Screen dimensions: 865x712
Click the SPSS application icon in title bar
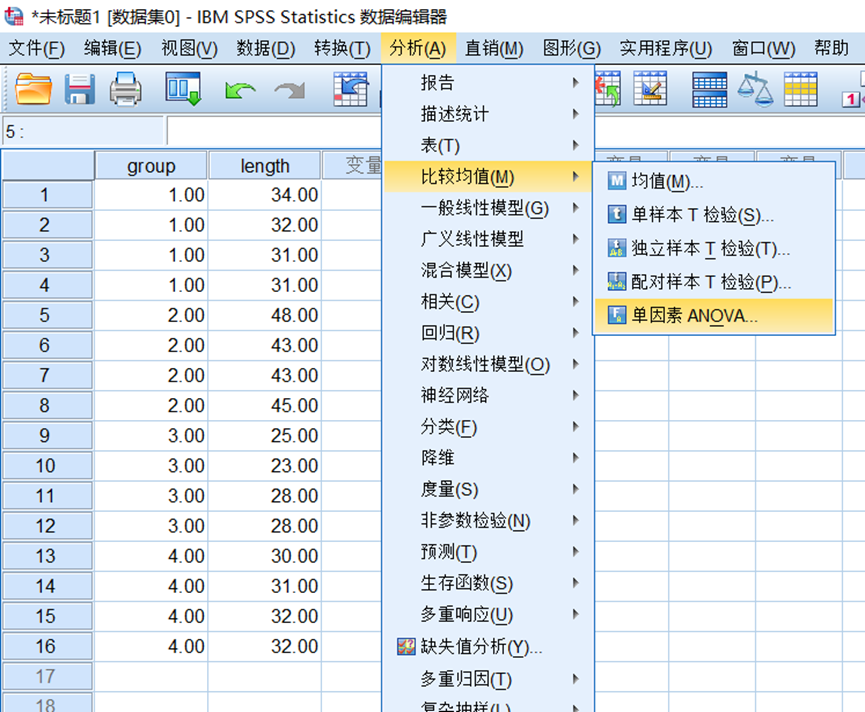point(14,17)
